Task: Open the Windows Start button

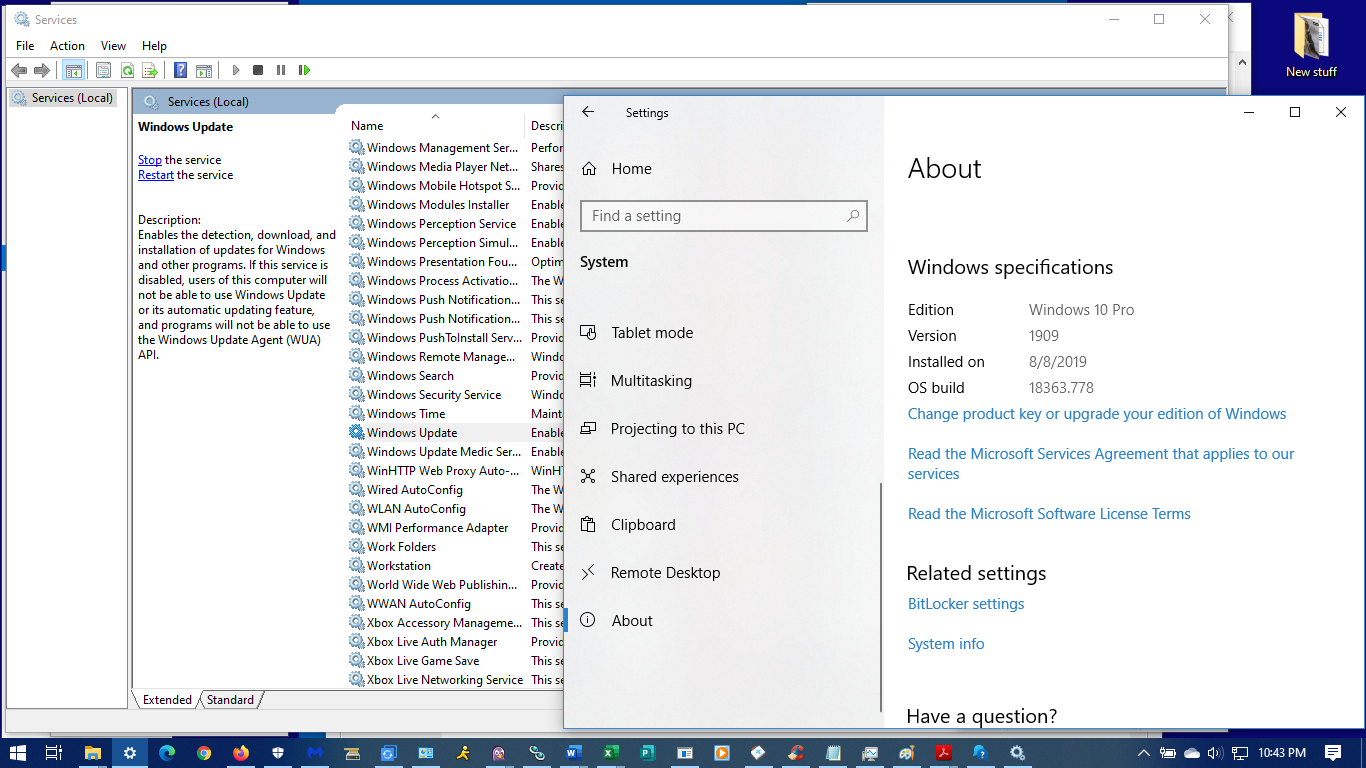Action: tap(17, 753)
